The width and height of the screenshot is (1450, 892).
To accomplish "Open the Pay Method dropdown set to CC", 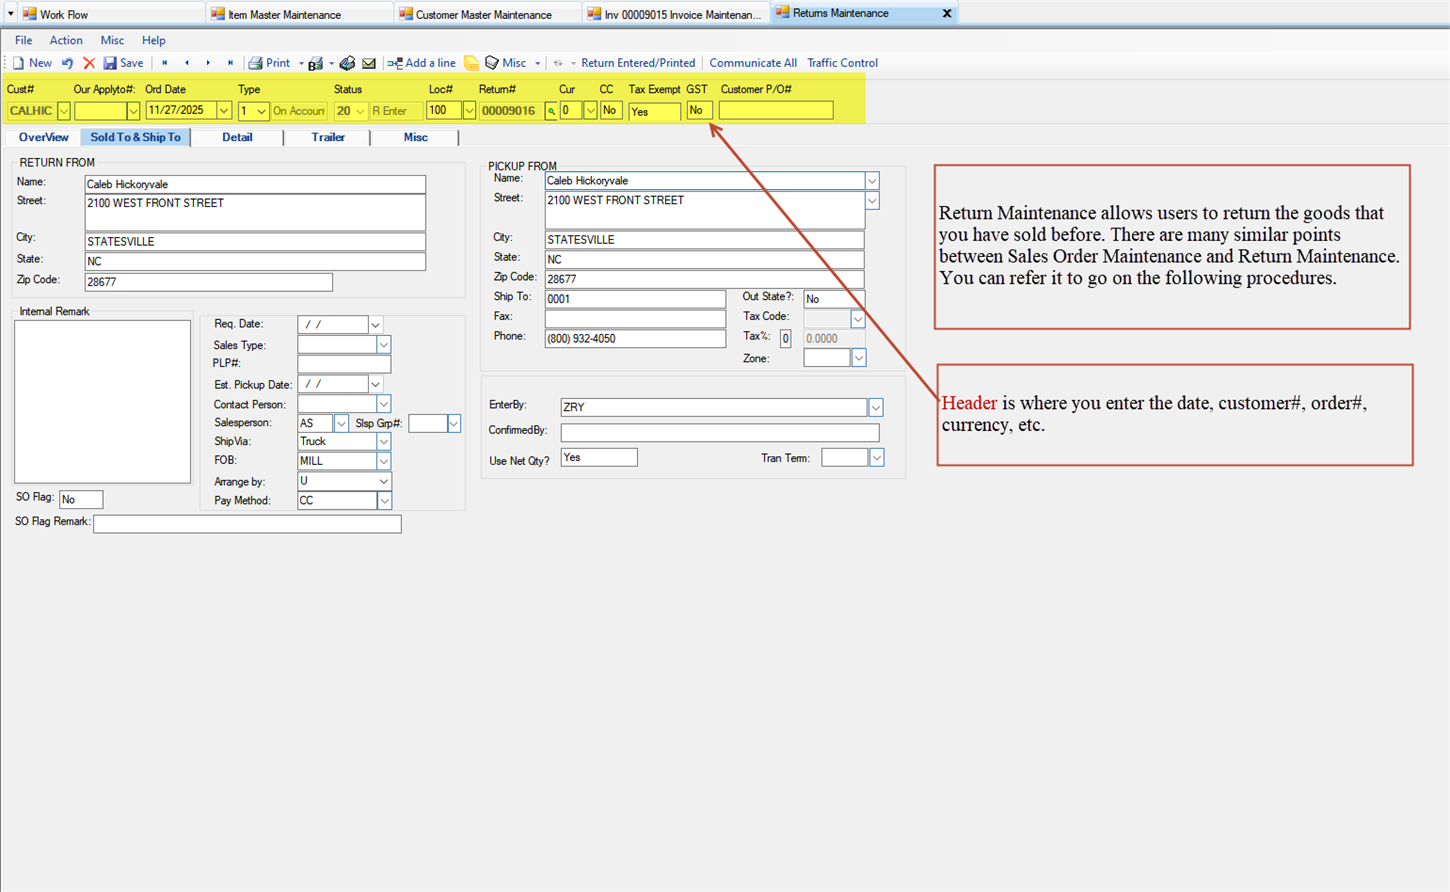I will (384, 500).
